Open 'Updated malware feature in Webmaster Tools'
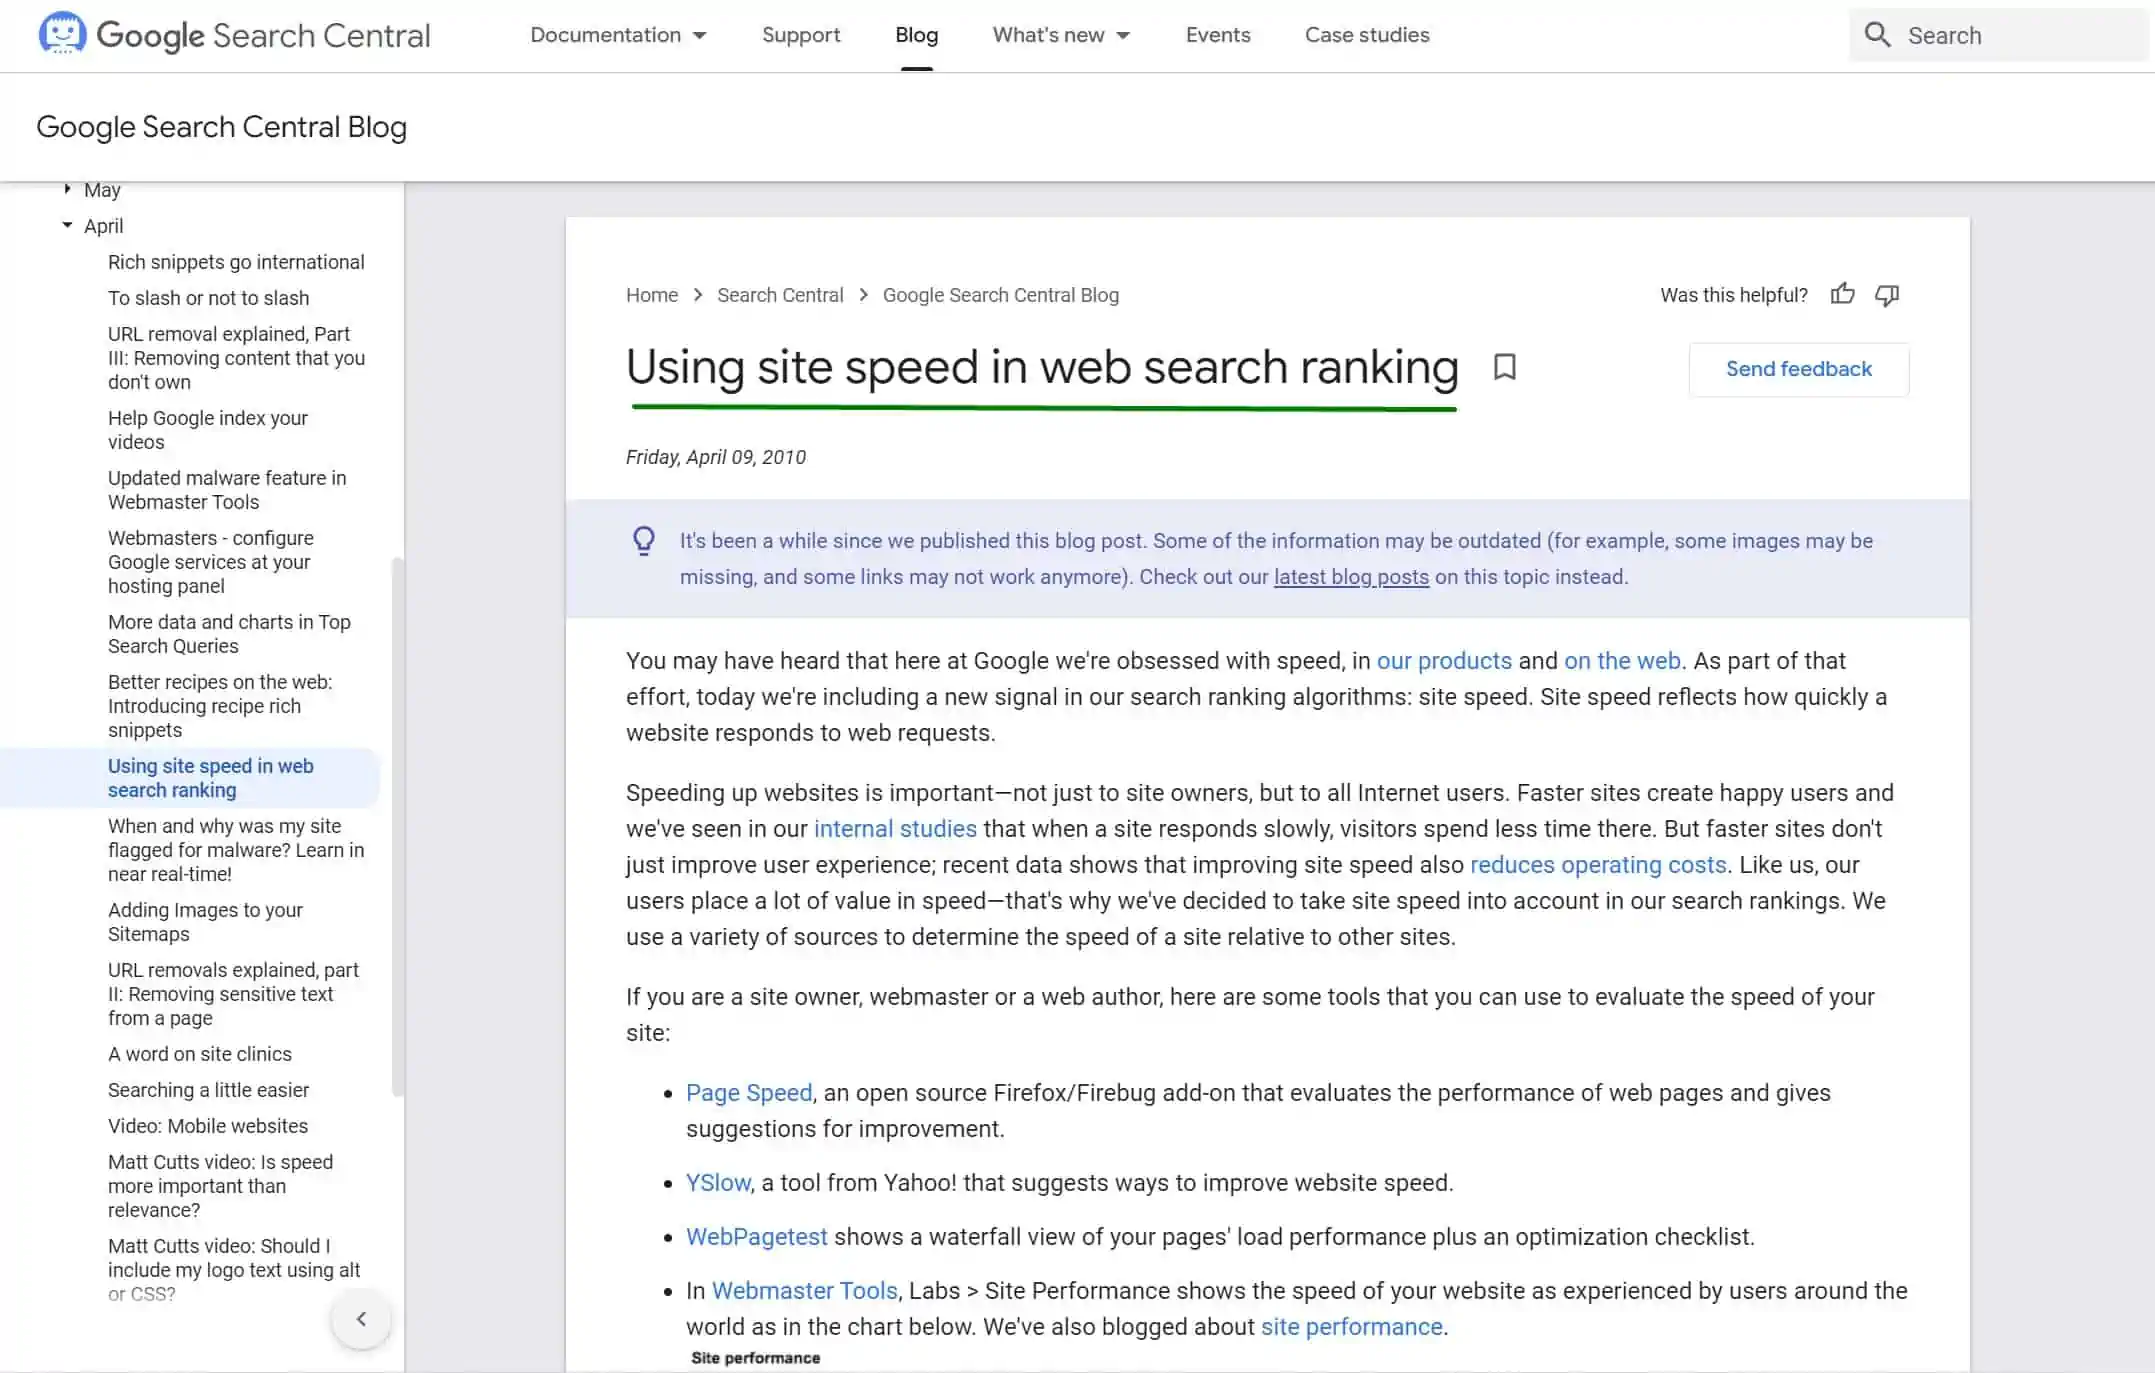 point(227,490)
